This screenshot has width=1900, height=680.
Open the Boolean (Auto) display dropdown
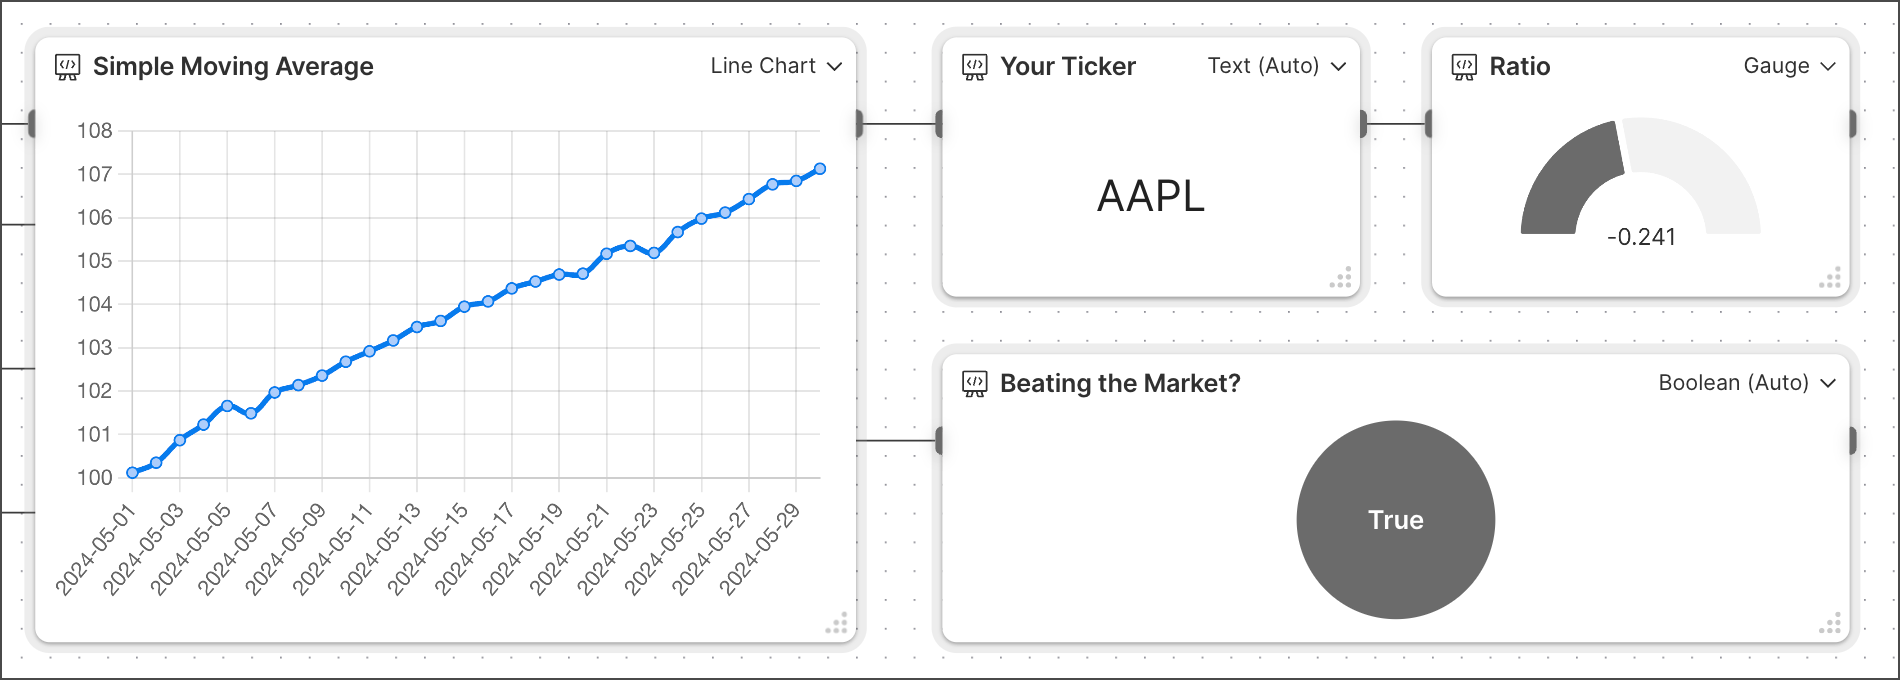1747,383
